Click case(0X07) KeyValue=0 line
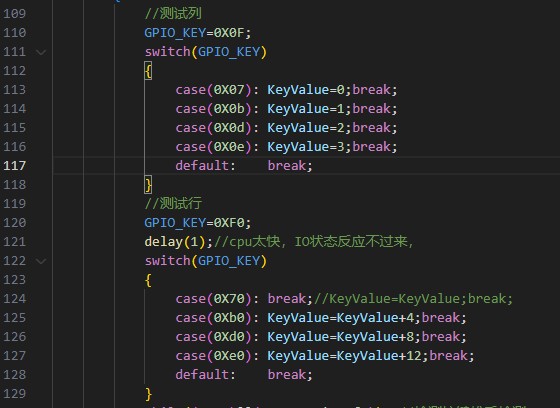Screen dimensions: 560x408 tap(286, 90)
